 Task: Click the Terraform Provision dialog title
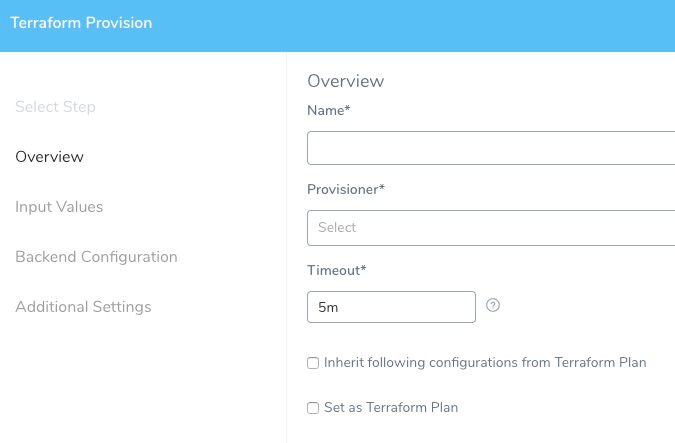(x=81, y=23)
